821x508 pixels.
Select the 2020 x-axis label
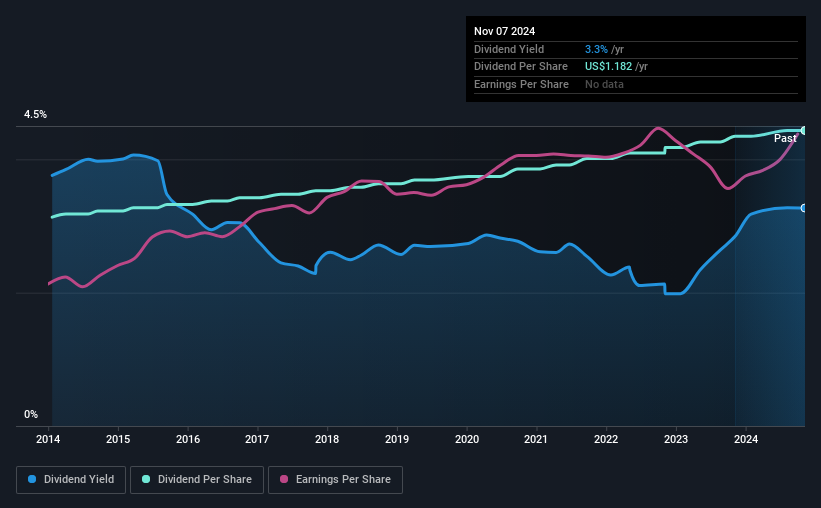tap(467, 439)
